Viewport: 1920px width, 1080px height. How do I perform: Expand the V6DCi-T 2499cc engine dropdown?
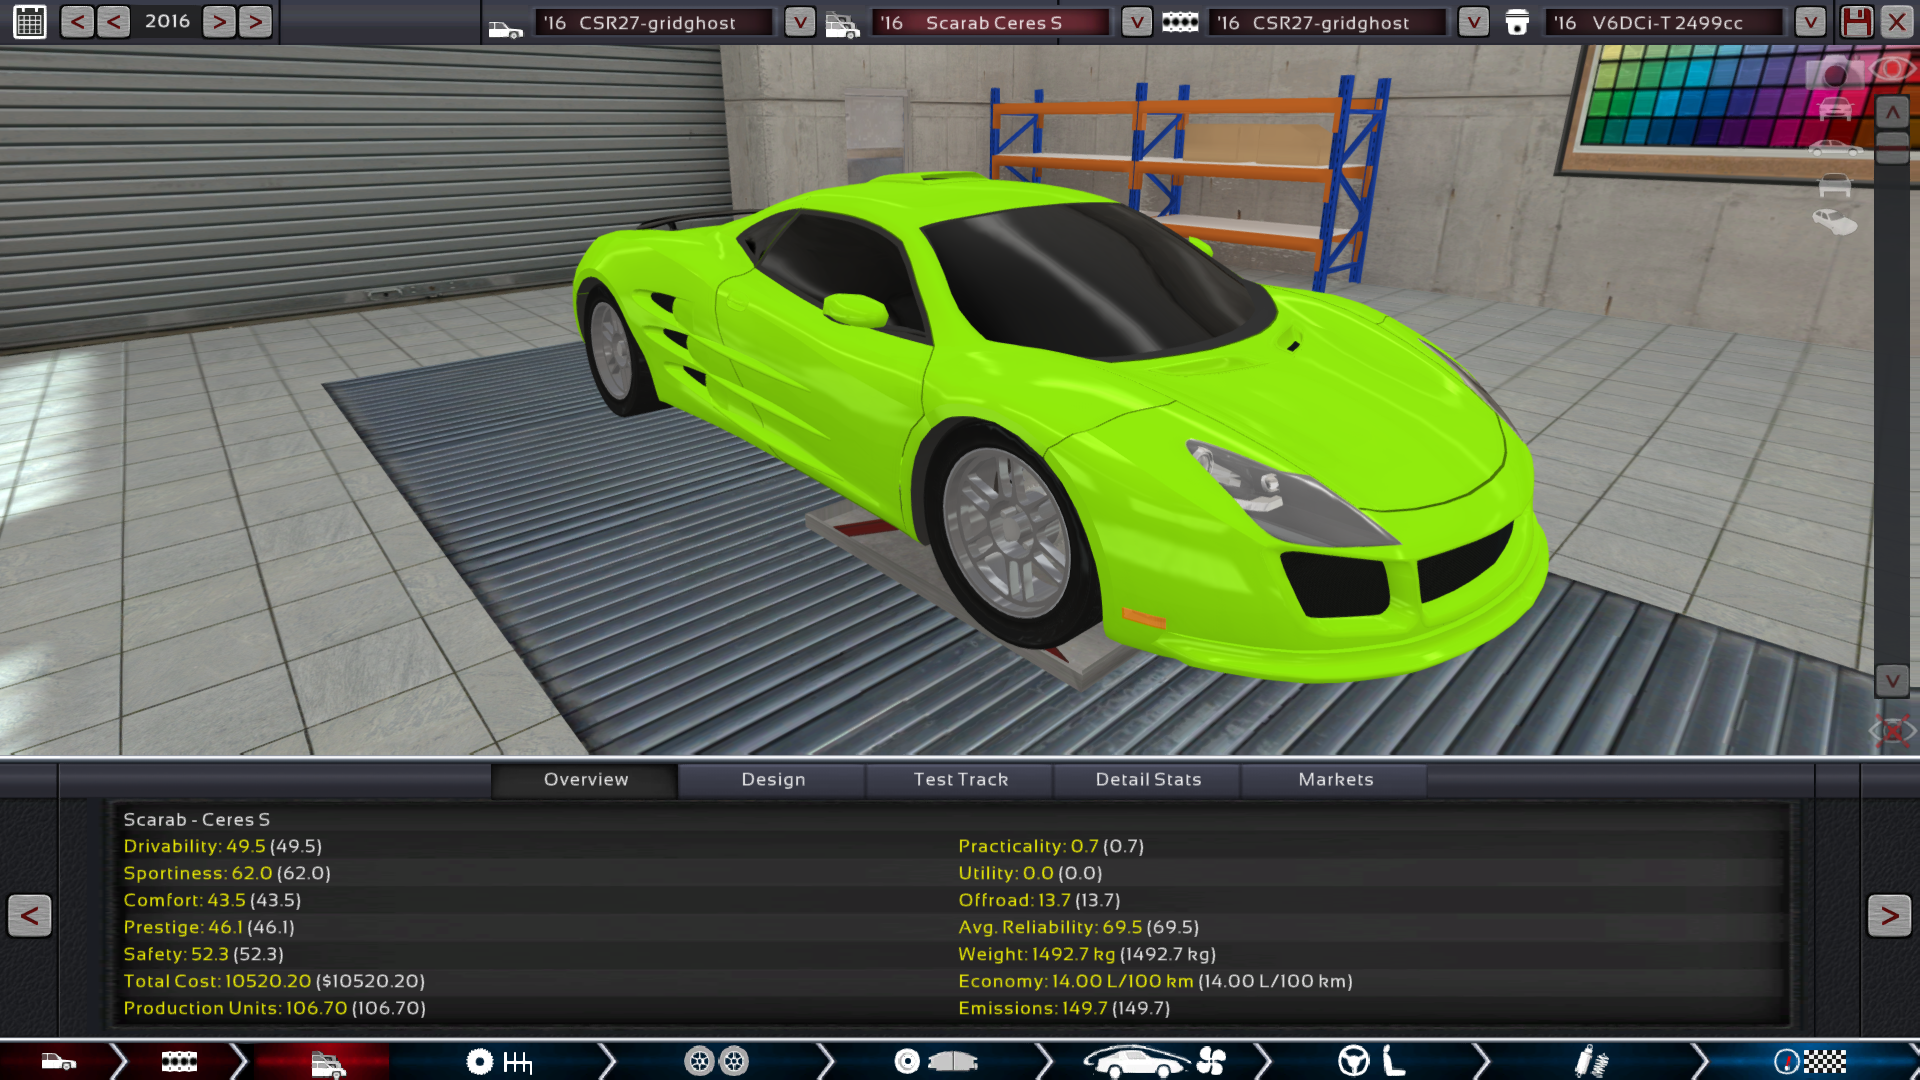click(x=1809, y=22)
